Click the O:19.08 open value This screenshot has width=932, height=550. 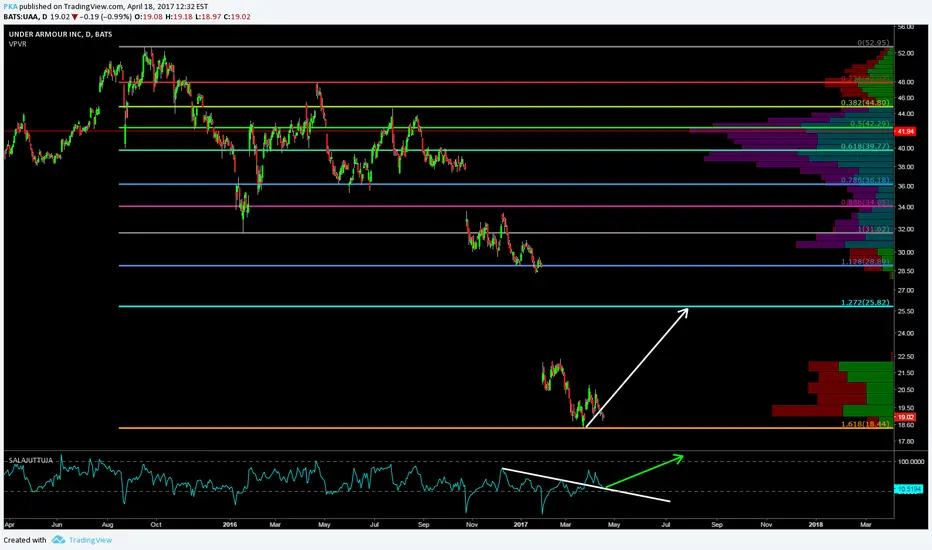pos(149,17)
